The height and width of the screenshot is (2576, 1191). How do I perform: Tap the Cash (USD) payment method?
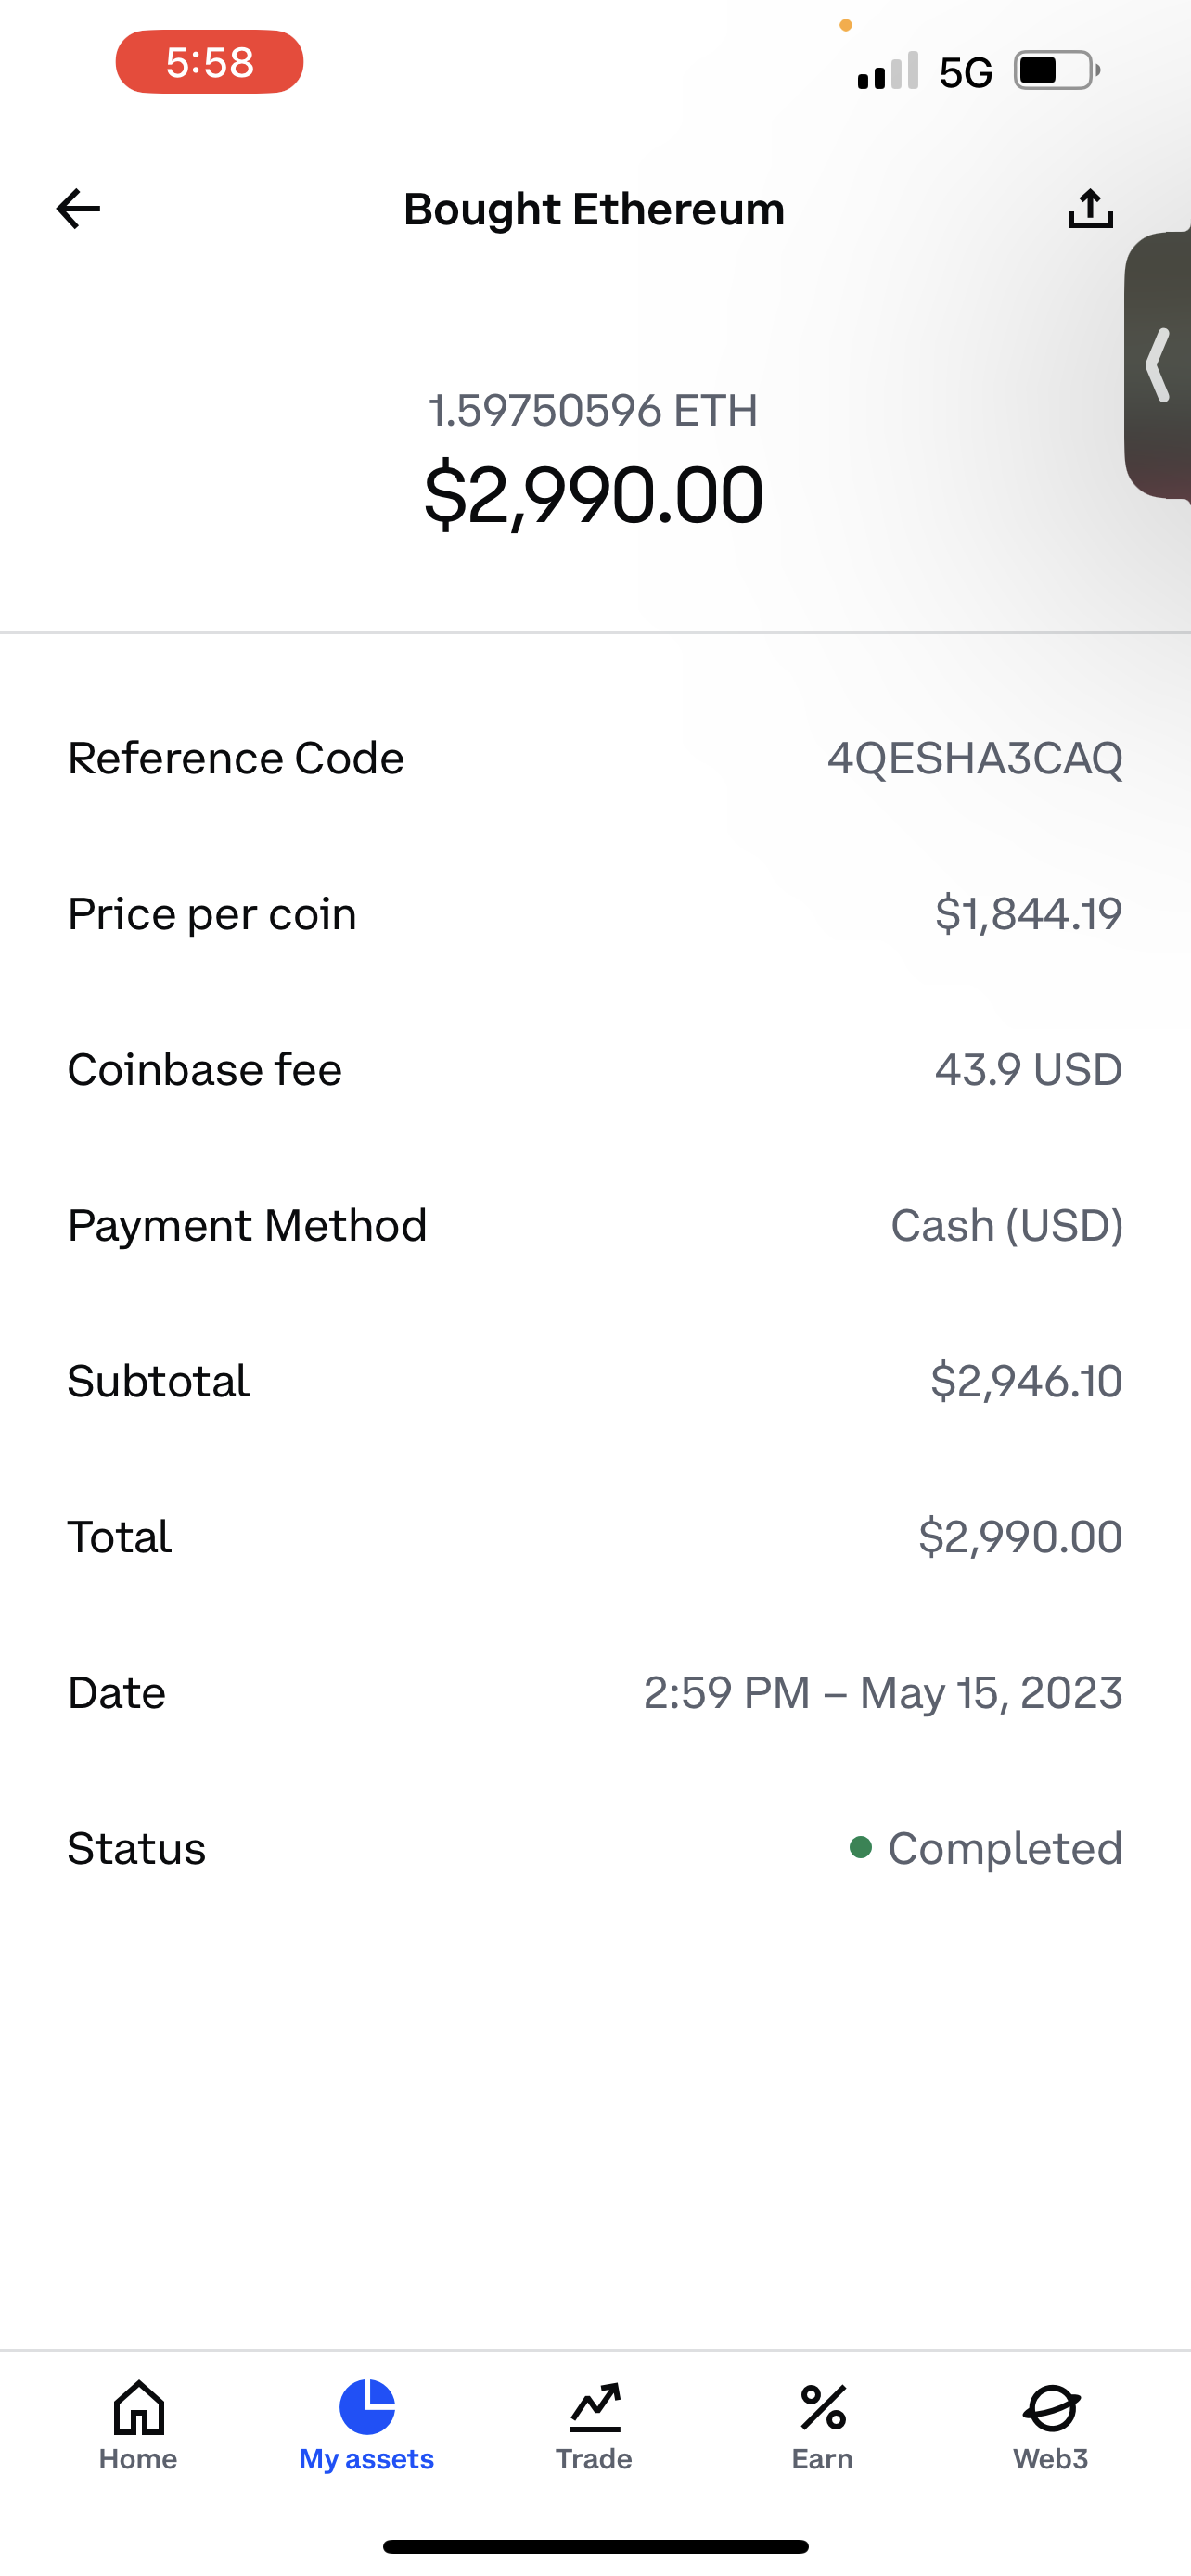pos(1006,1225)
